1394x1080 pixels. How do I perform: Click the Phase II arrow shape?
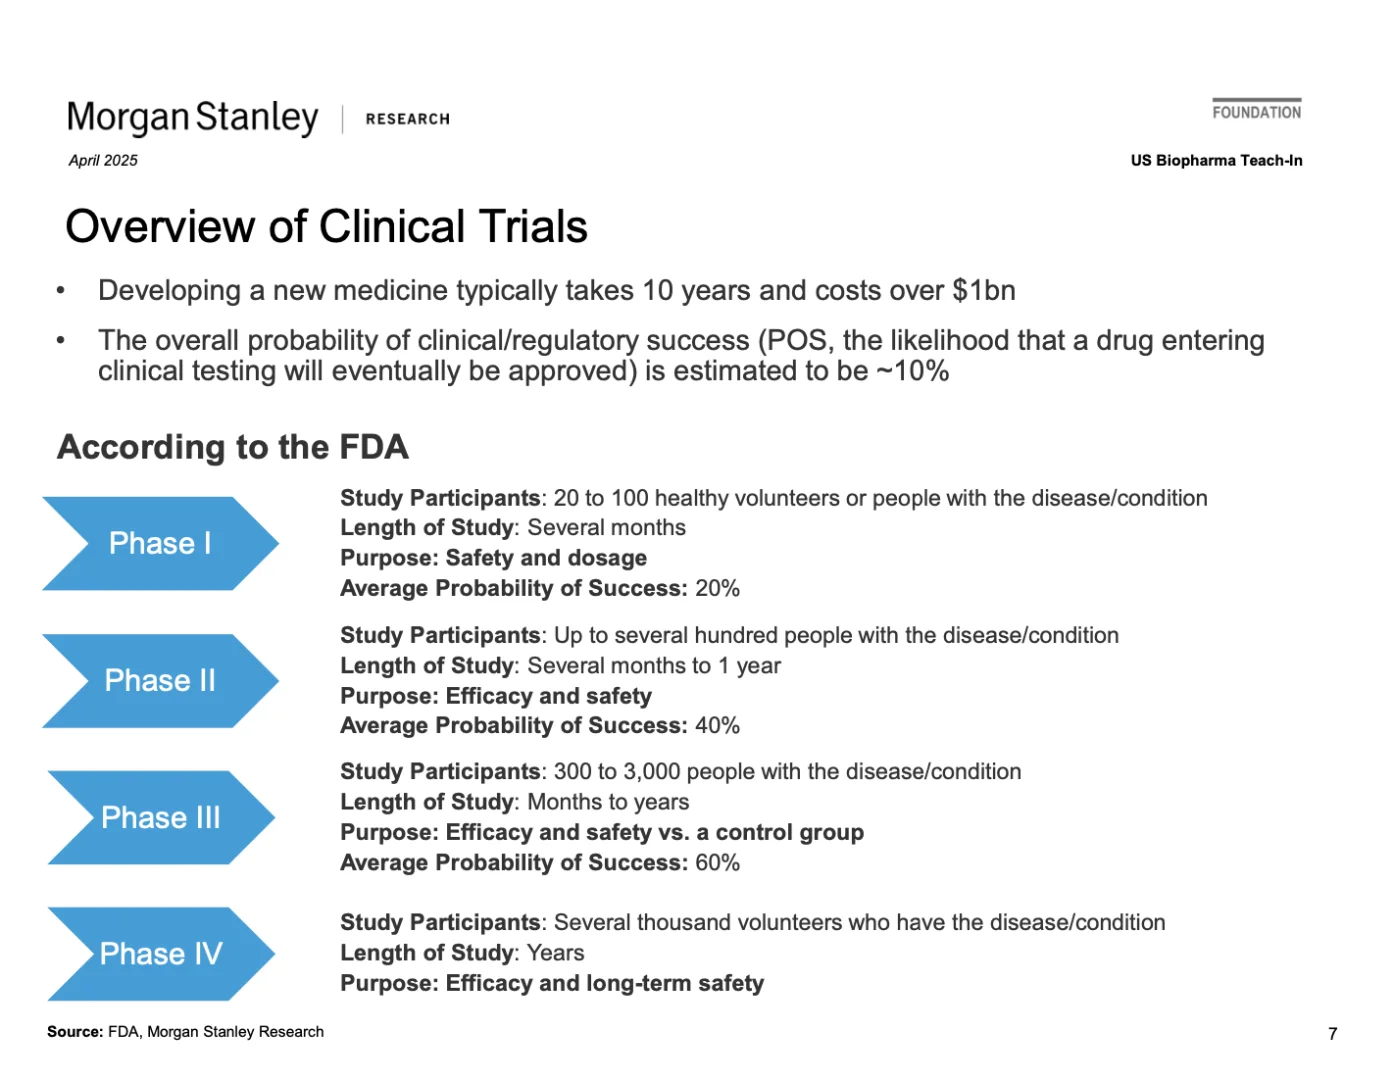(x=160, y=680)
